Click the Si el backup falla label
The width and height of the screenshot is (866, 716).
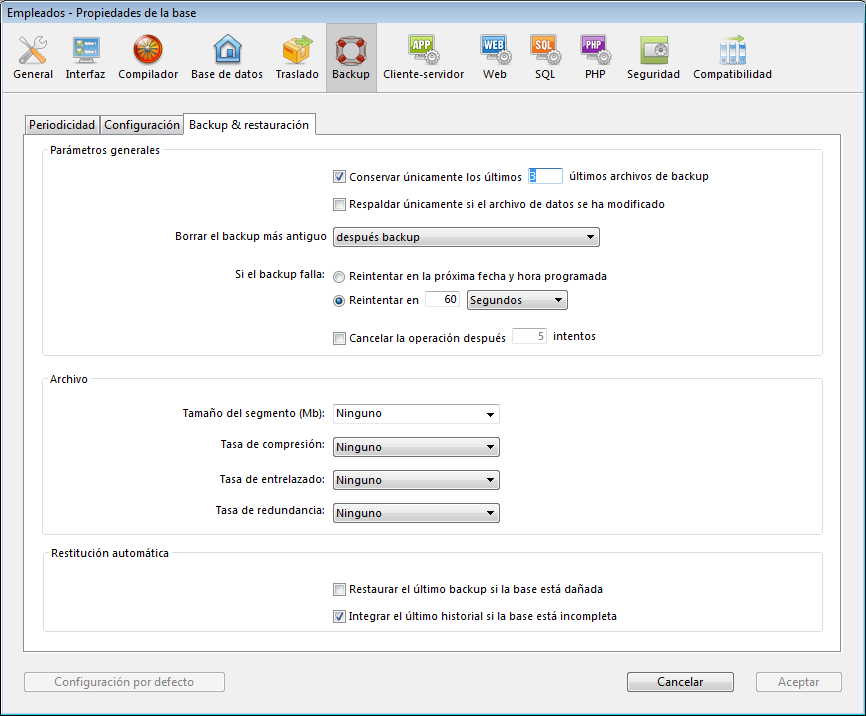pyautogui.click(x=280, y=274)
